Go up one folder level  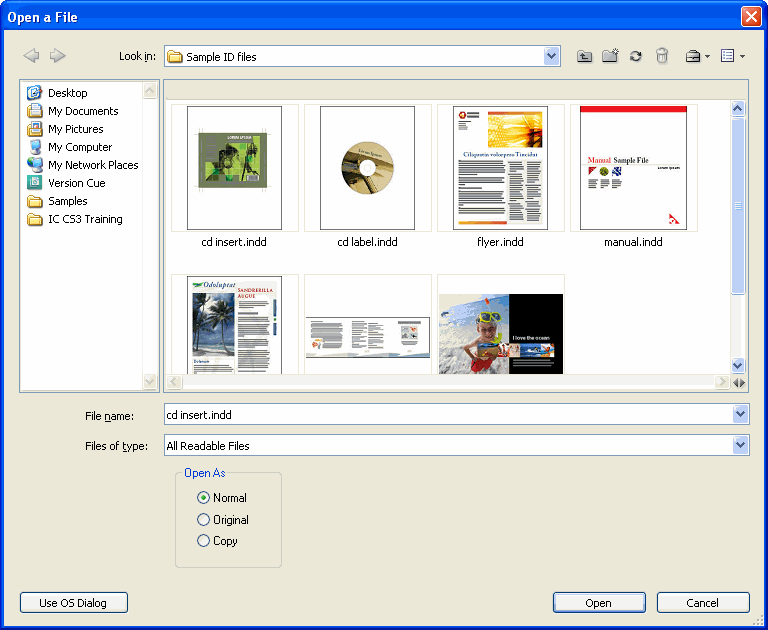coord(584,56)
